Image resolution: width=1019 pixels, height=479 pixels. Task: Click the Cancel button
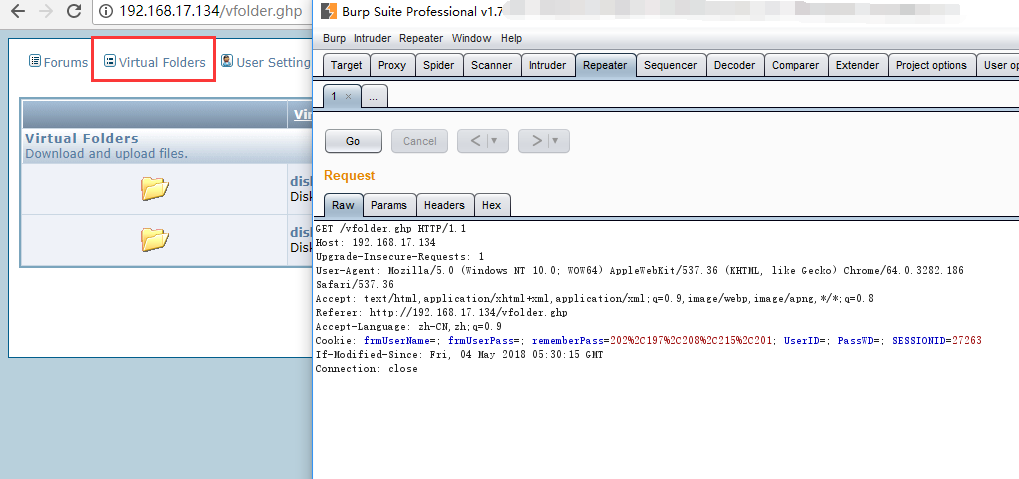click(419, 141)
